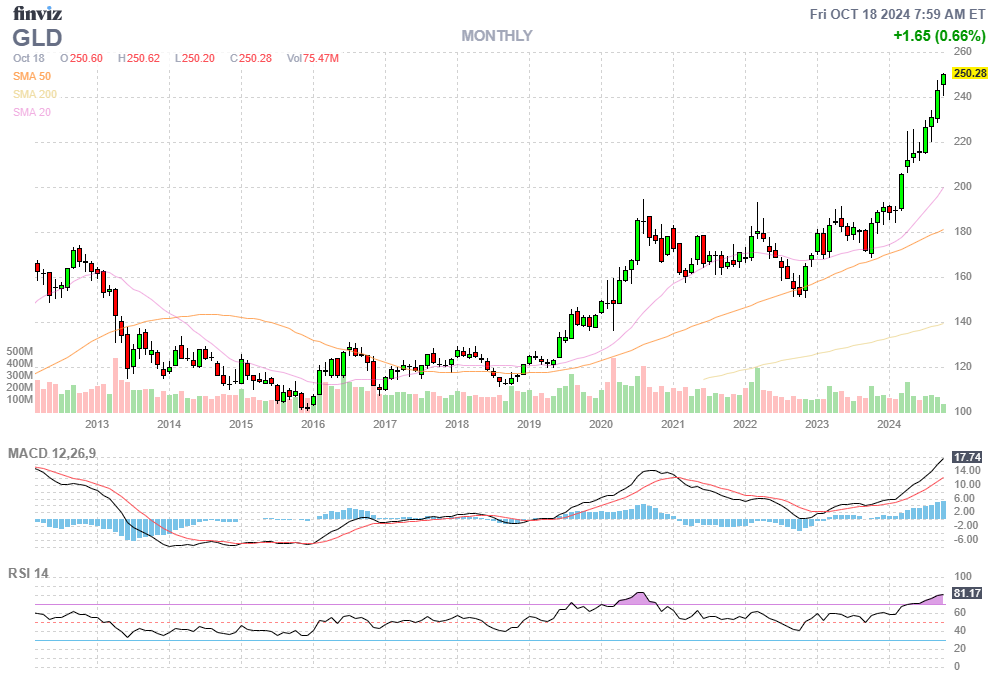Select the 2013 label on time axis

tap(96, 424)
